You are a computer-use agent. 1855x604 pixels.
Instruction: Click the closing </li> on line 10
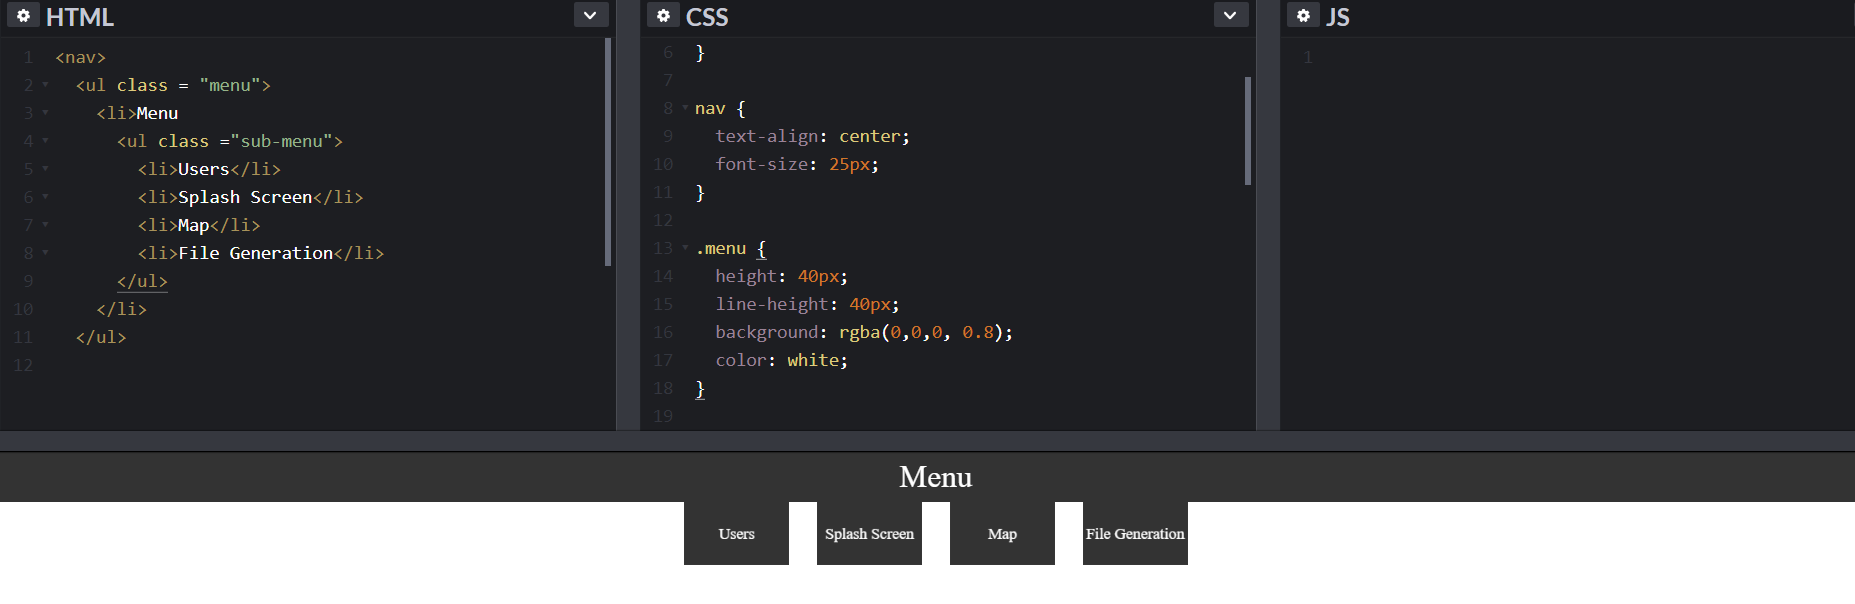[122, 309]
